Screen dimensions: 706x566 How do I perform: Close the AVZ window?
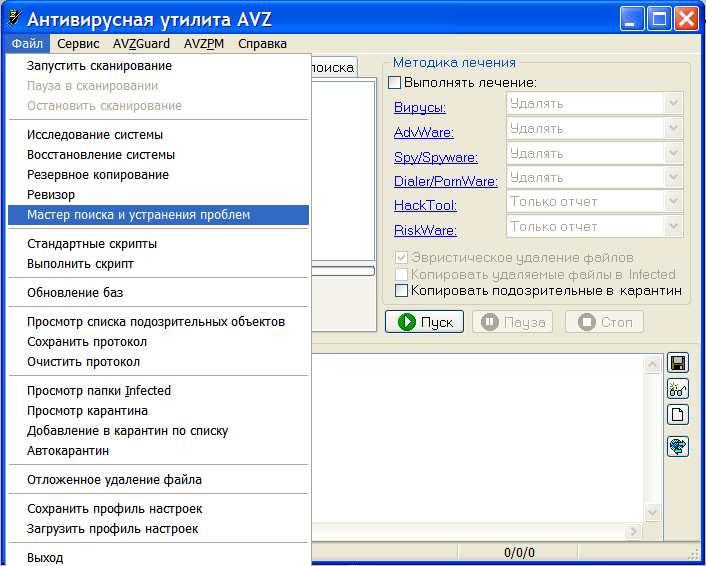(x=687, y=19)
